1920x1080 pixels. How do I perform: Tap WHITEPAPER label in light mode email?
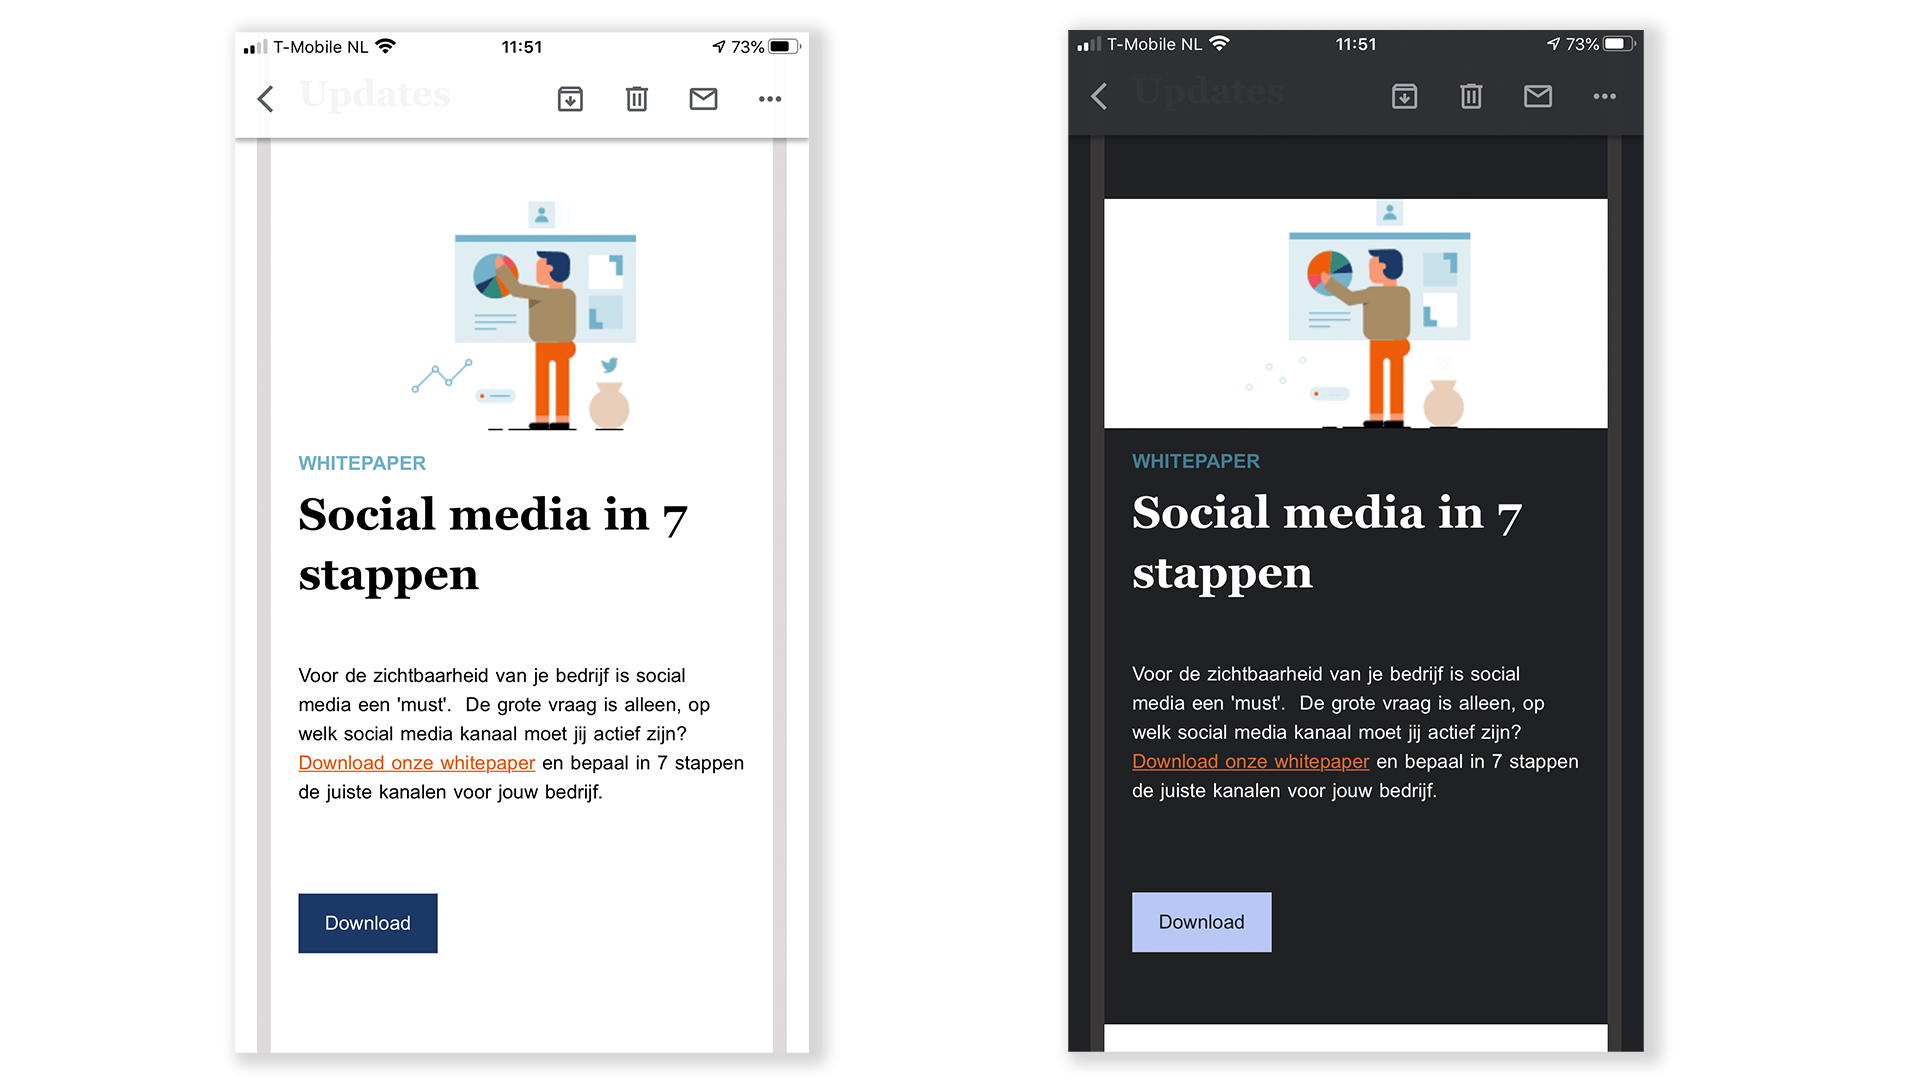click(362, 463)
